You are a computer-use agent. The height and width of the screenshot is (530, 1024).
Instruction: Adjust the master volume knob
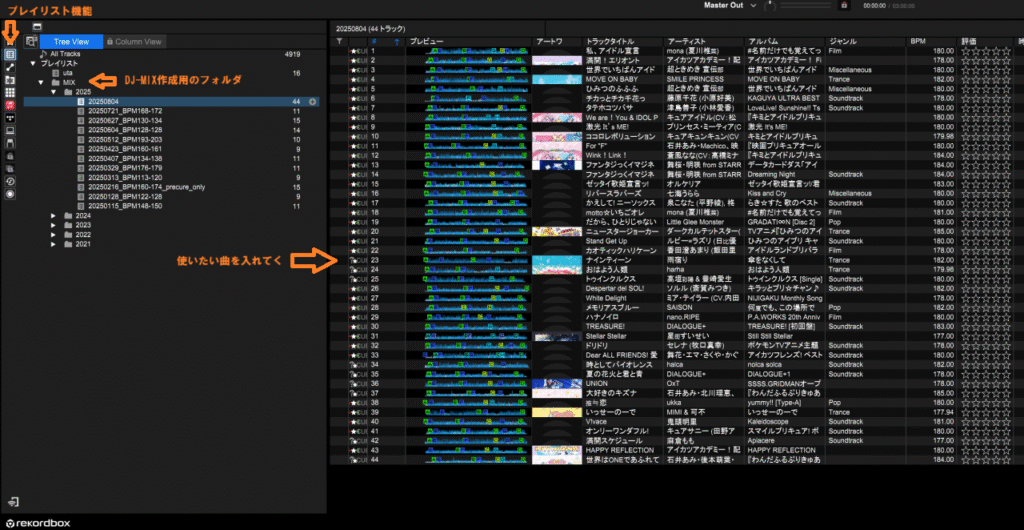coord(770,6)
